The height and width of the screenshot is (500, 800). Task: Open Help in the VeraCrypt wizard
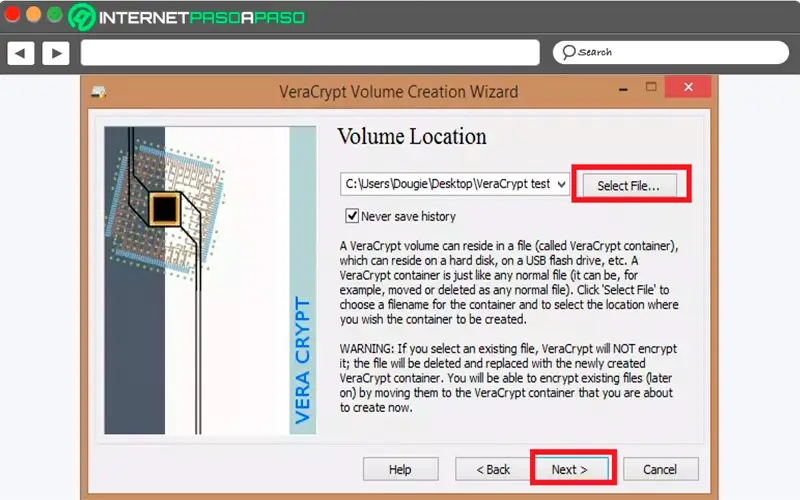point(401,469)
